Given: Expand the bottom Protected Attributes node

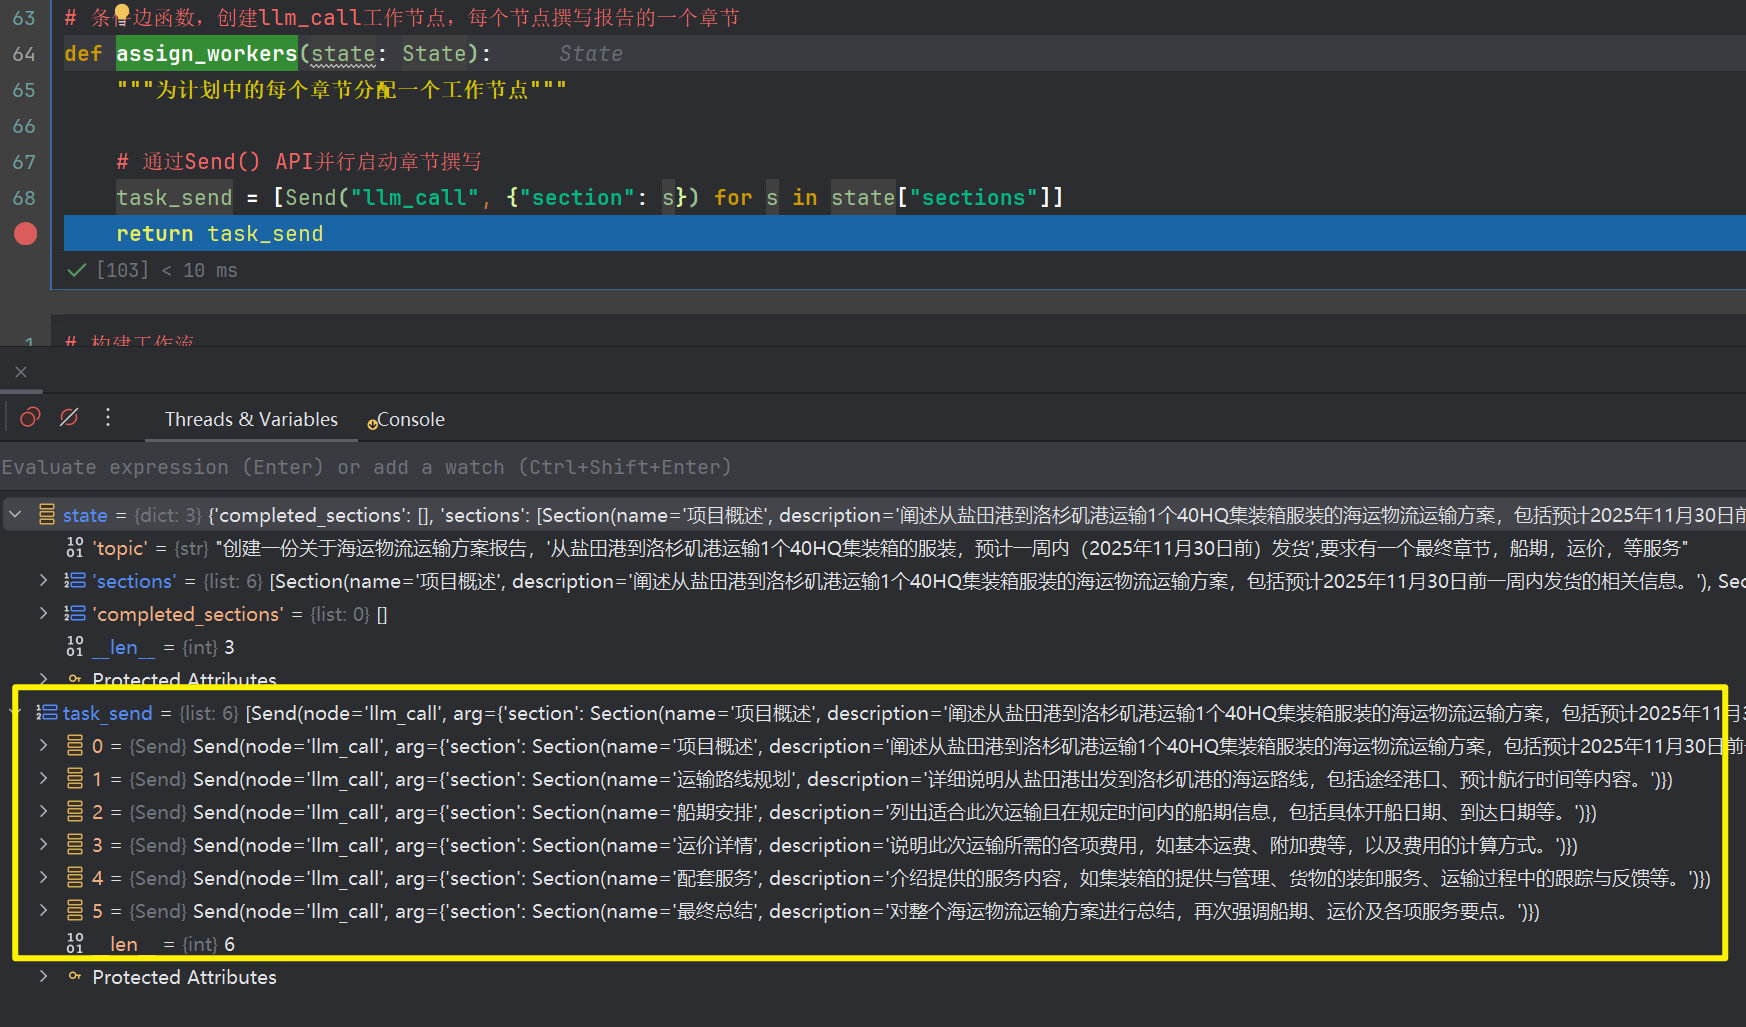Looking at the screenshot, I should tap(43, 977).
